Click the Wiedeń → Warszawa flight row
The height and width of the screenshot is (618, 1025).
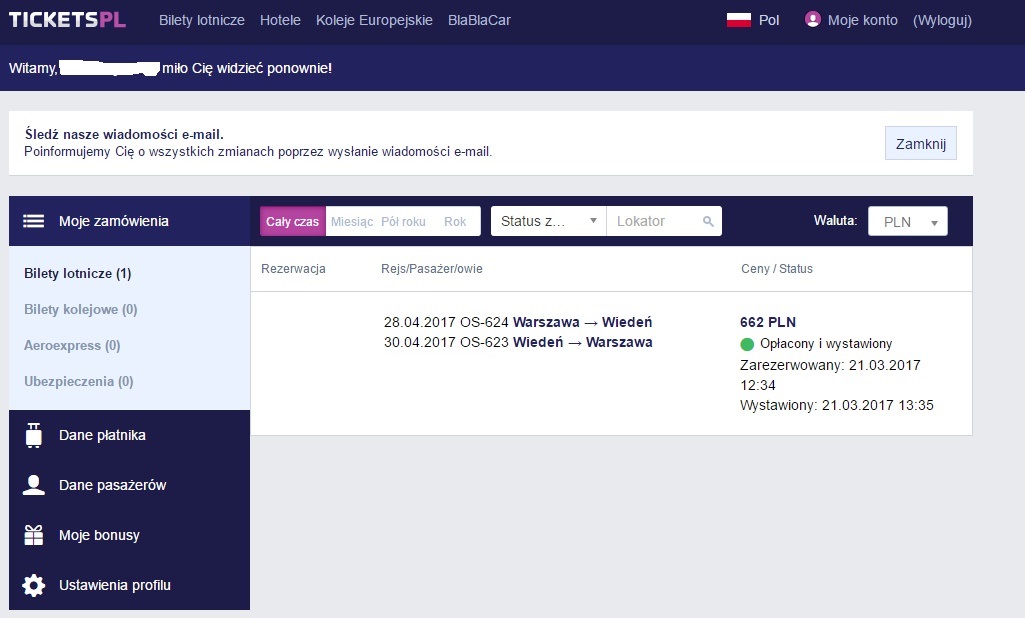(x=518, y=342)
